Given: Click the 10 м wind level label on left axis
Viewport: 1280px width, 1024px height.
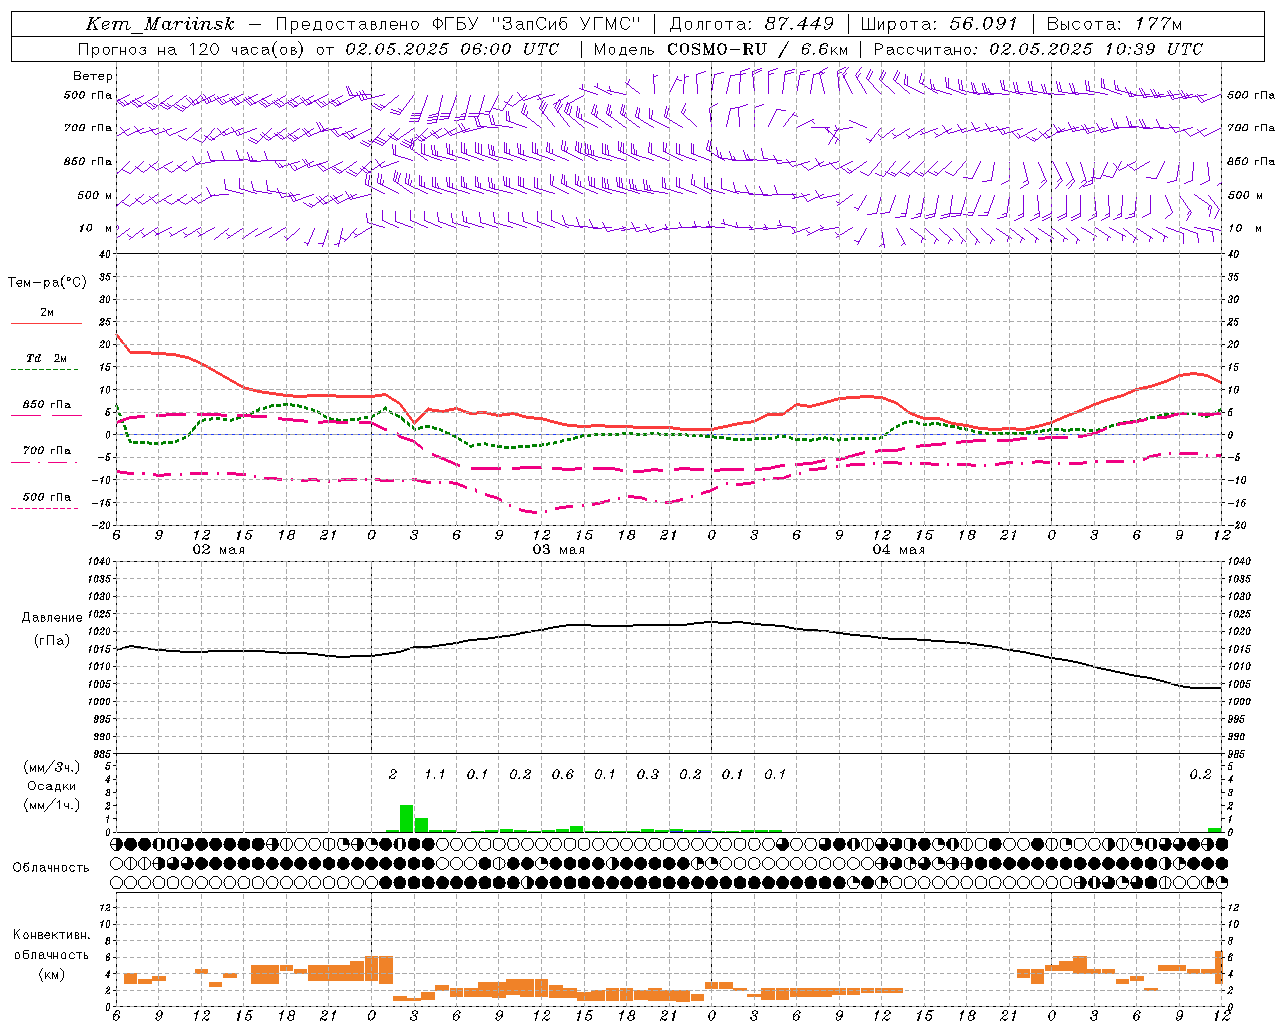Looking at the screenshot, I should coord(96,228).
